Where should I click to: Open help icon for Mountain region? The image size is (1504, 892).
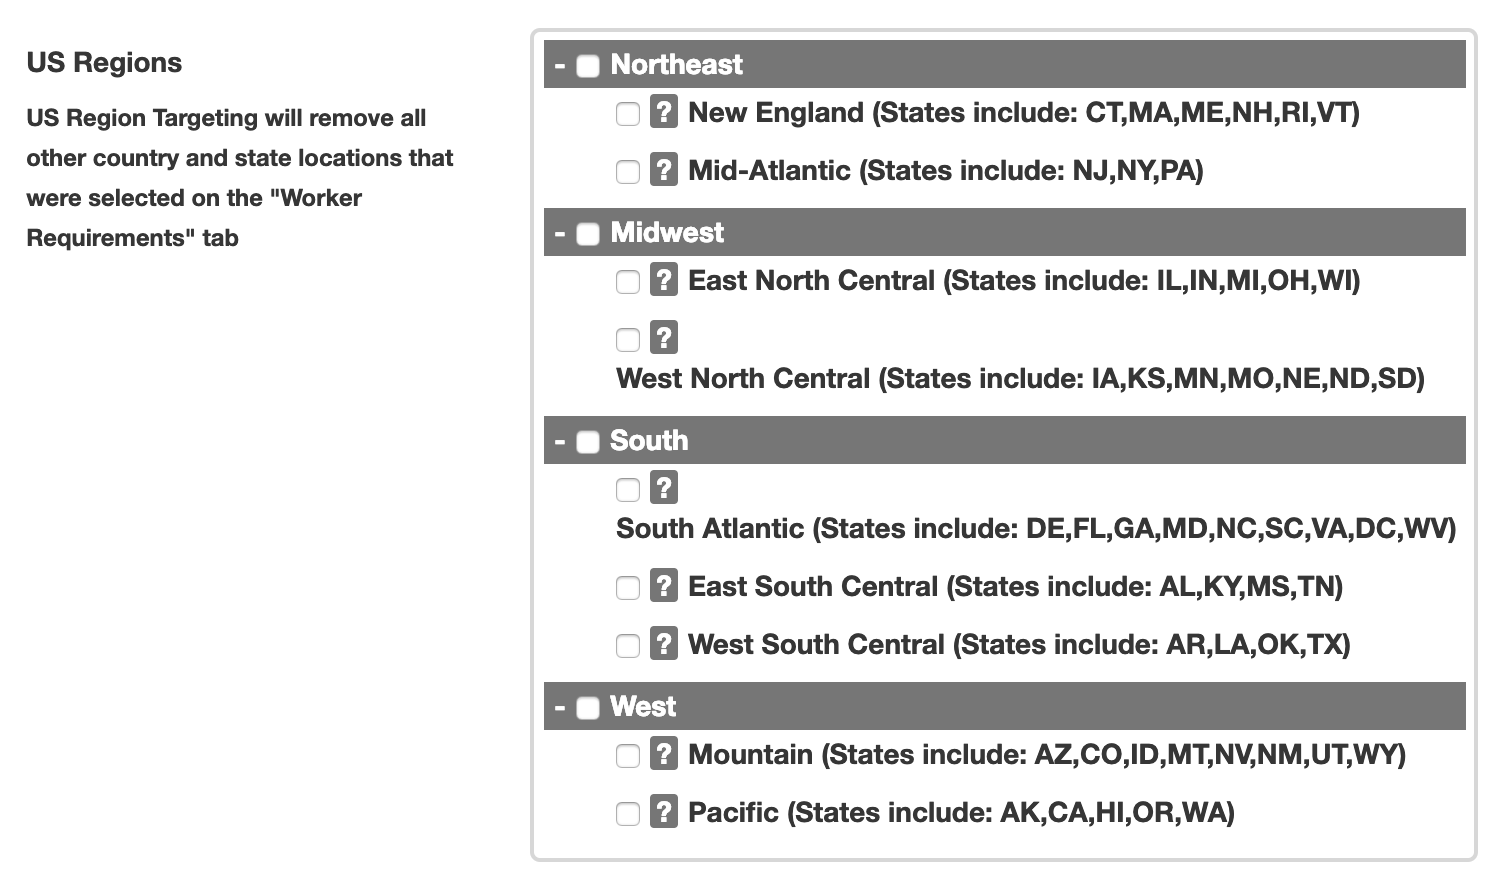click(664, 753)
